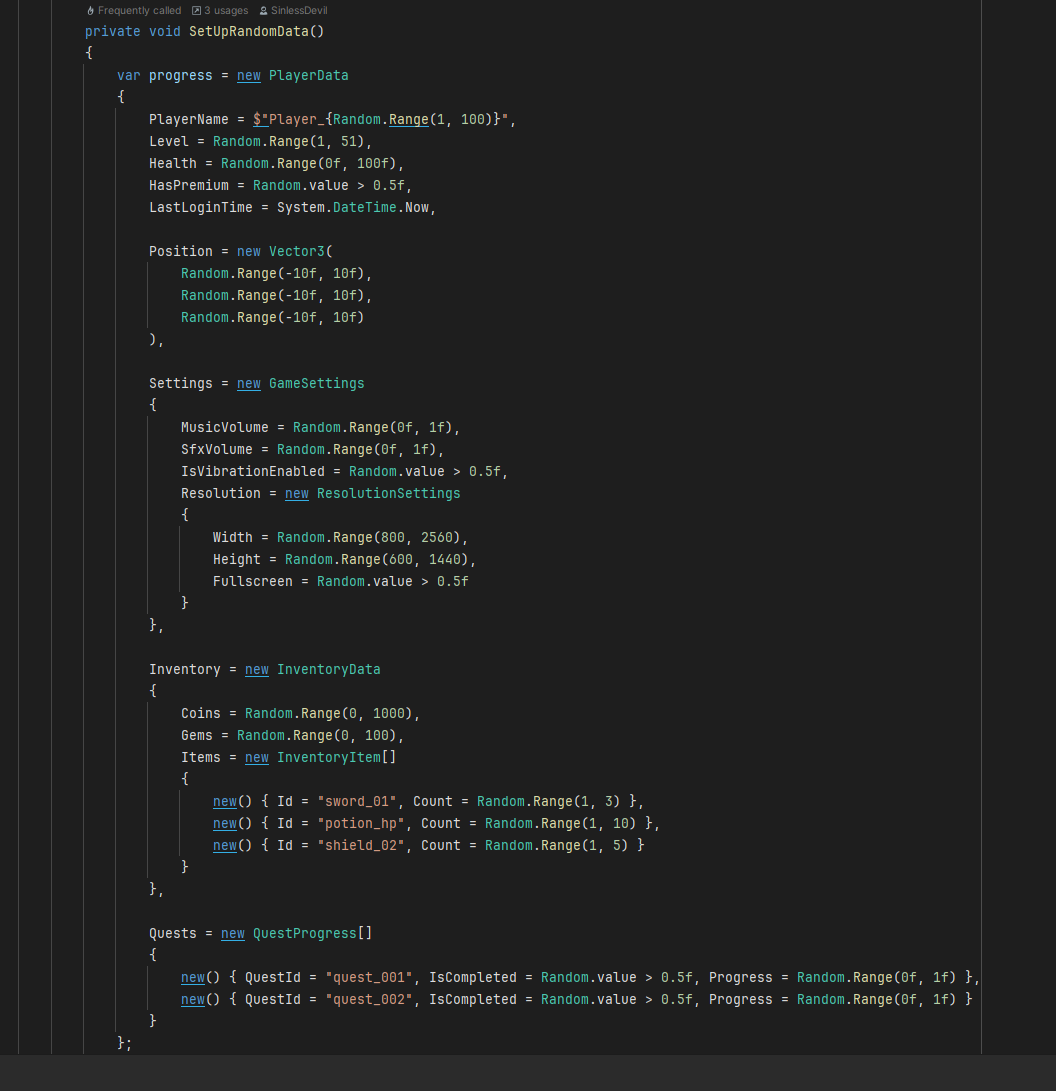Click the GameSettings type

pyautogui.click(x=317, y=383)
